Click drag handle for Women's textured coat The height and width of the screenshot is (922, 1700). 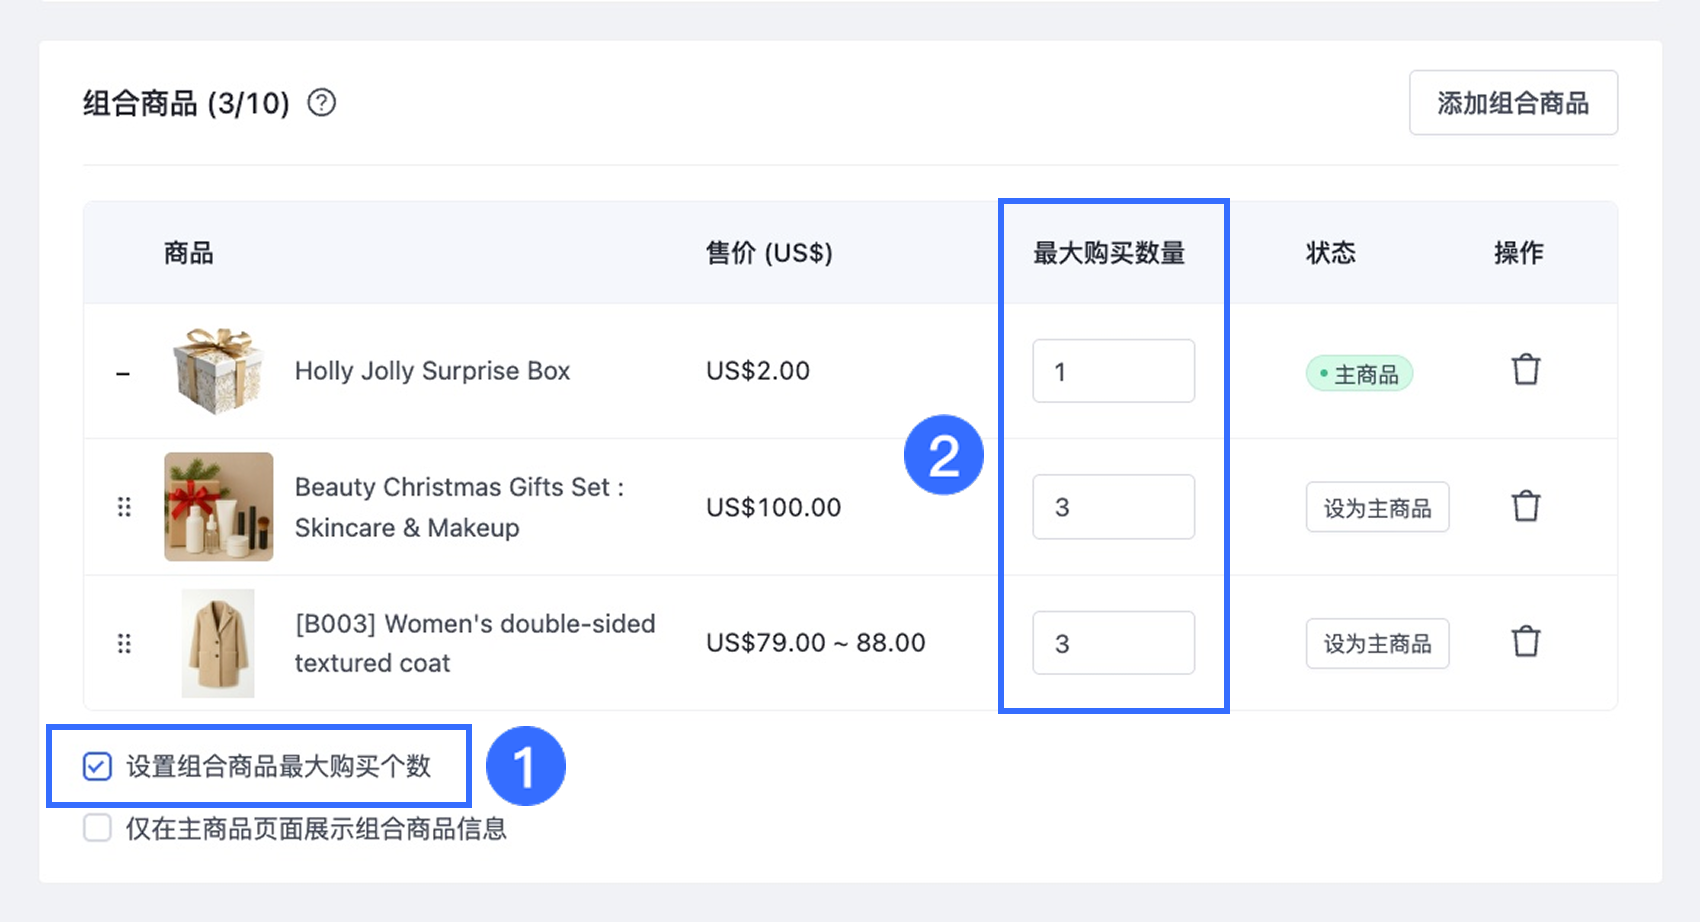124,643
